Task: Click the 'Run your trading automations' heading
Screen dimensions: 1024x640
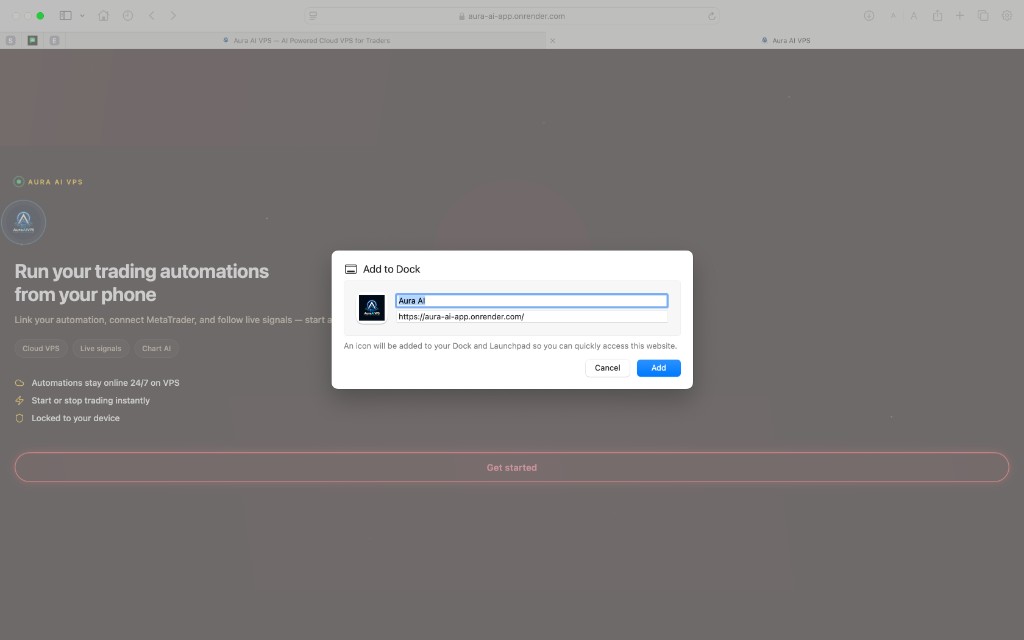Action: (142, 283)
